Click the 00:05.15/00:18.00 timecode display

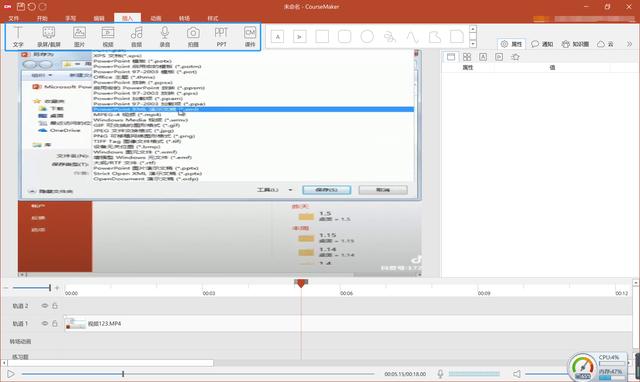tap(405, 374)
